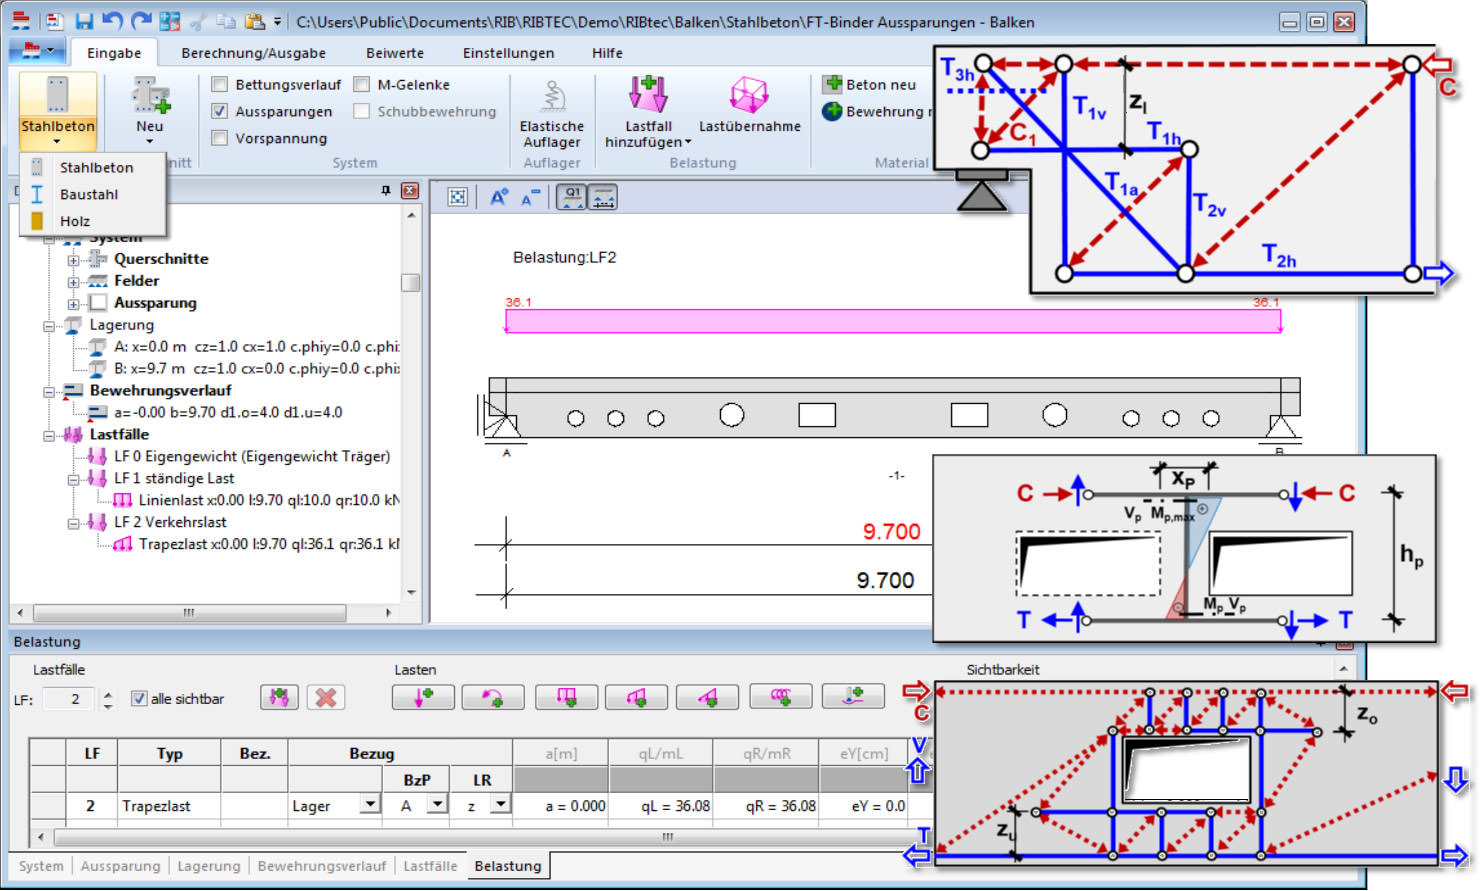Screen dimensions: 1480x891
Task: Add a torsion coil load icon
Action: (780, 697)
